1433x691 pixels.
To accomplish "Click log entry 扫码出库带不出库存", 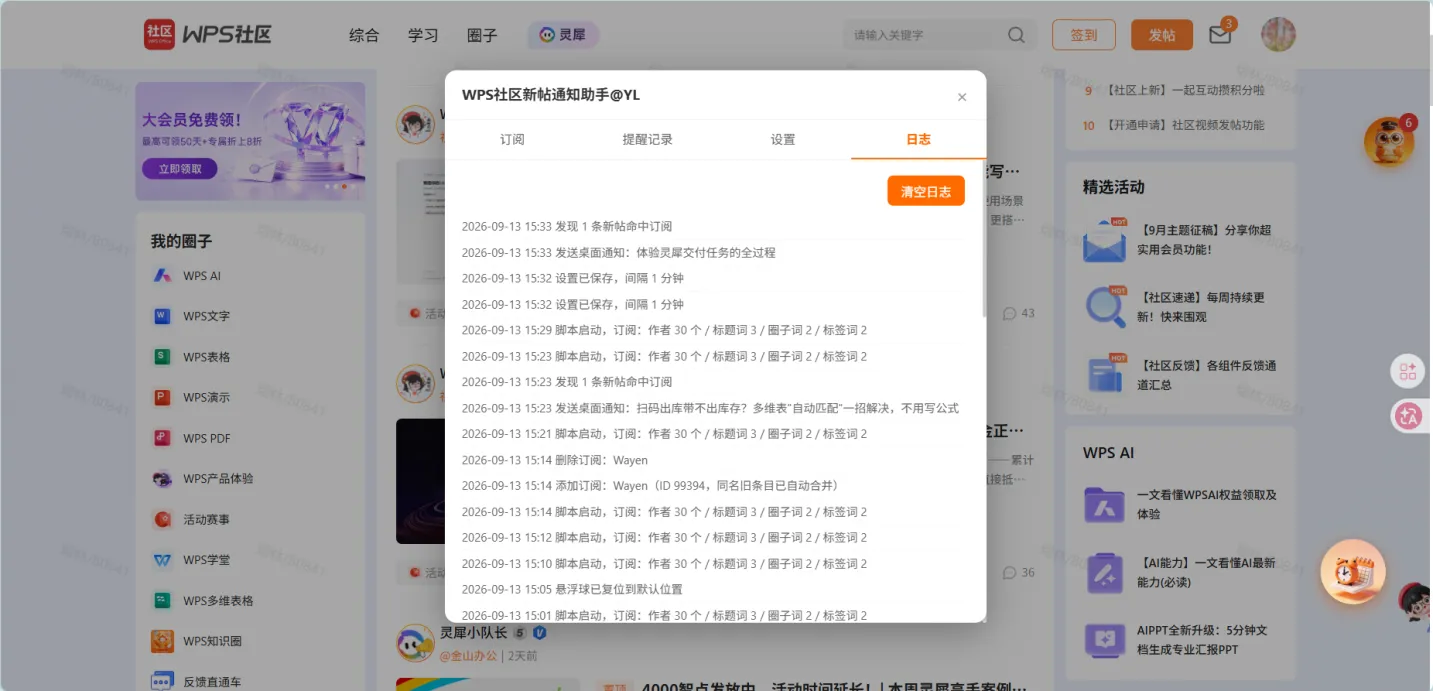I will point(710,408).
